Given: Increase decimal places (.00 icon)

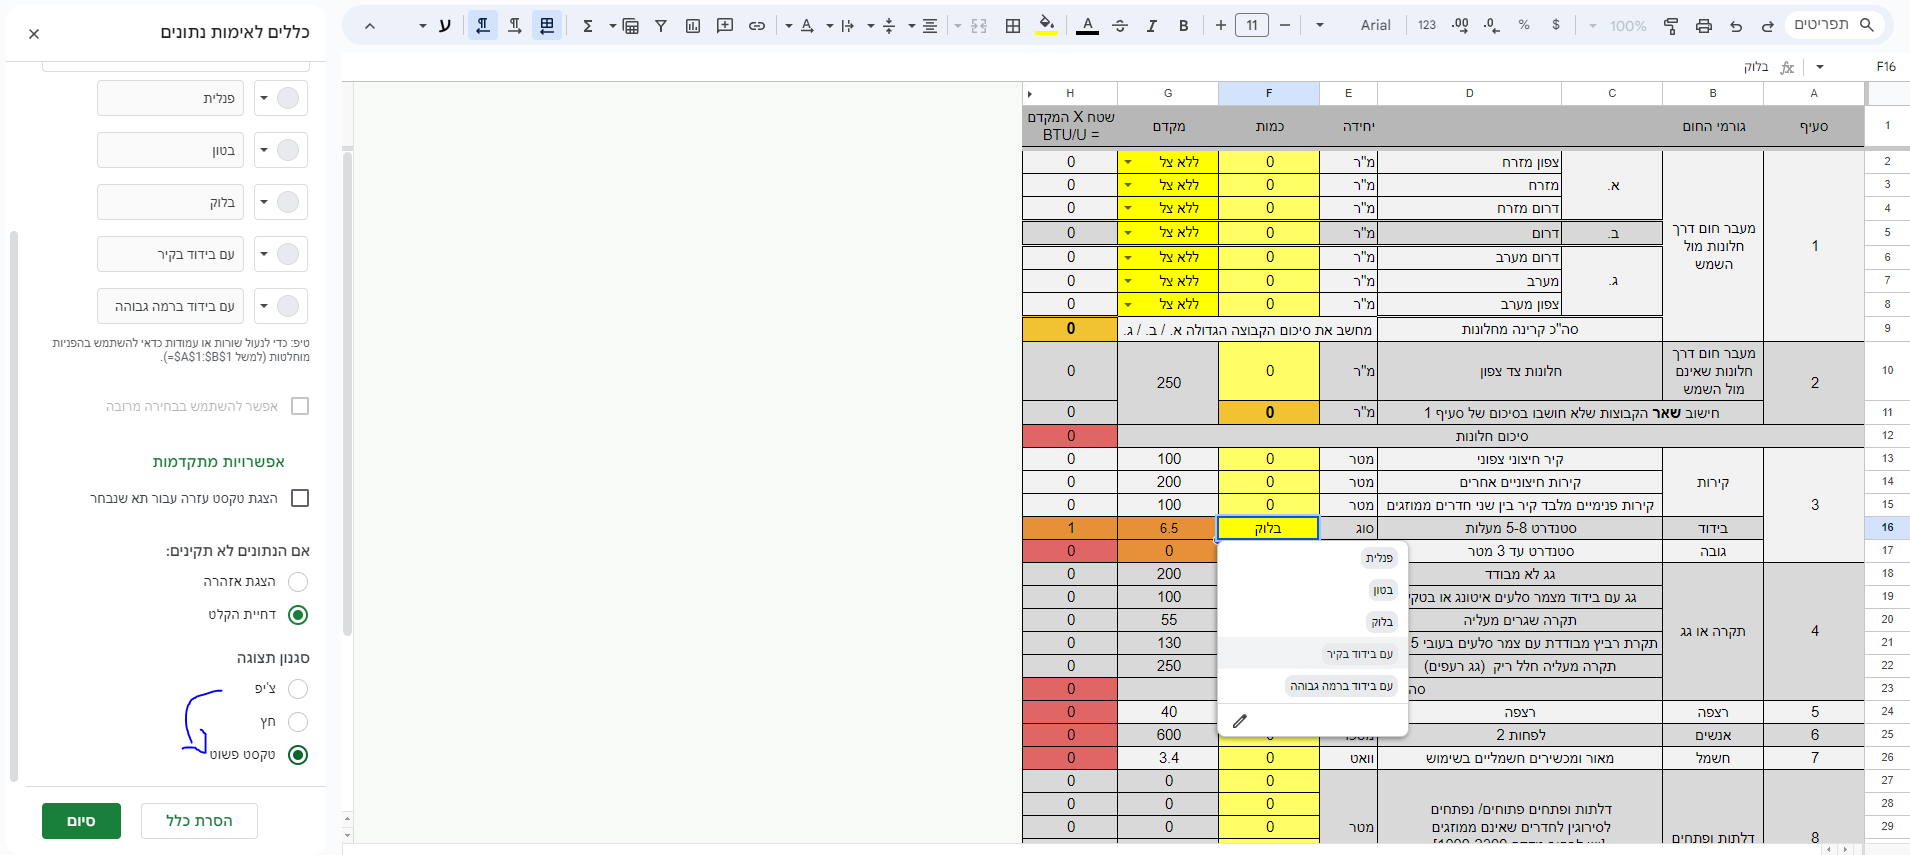Looking at the screenshot, I should [x=1460, y=25].
